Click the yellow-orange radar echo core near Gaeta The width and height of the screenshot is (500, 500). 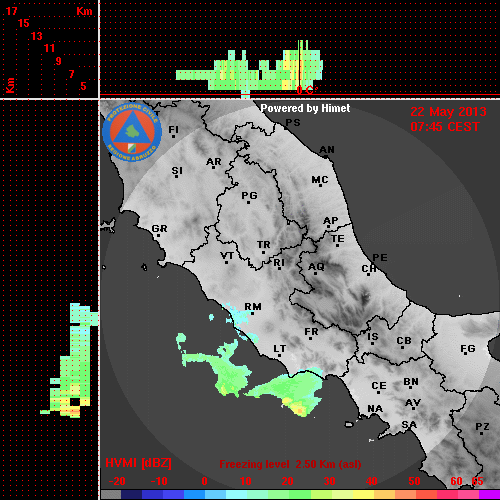[x=298, y=409]
